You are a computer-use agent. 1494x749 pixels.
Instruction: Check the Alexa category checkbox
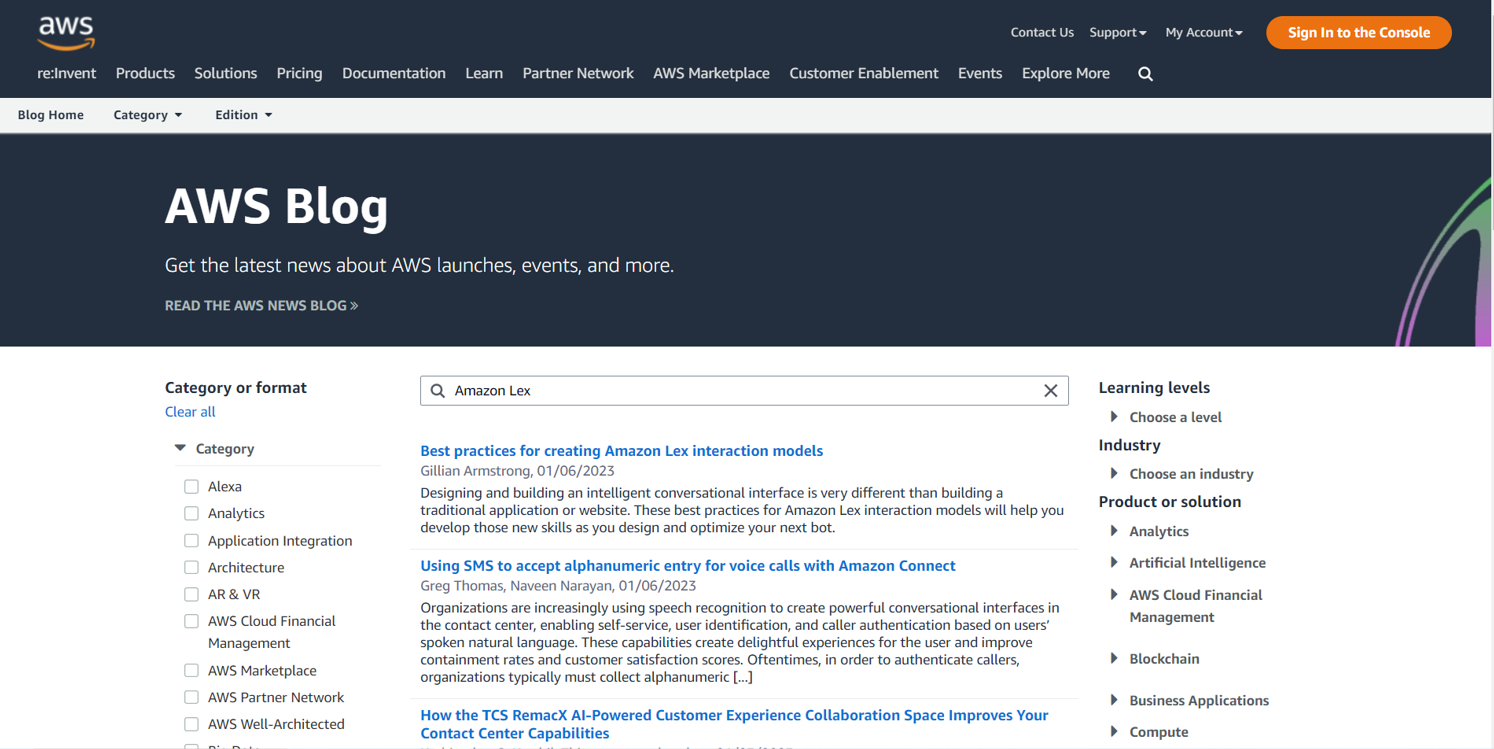pyautogui.click(x=191, y=487)
